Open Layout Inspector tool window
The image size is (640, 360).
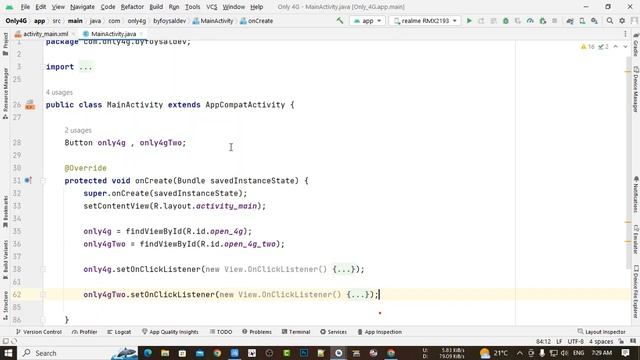602,332
